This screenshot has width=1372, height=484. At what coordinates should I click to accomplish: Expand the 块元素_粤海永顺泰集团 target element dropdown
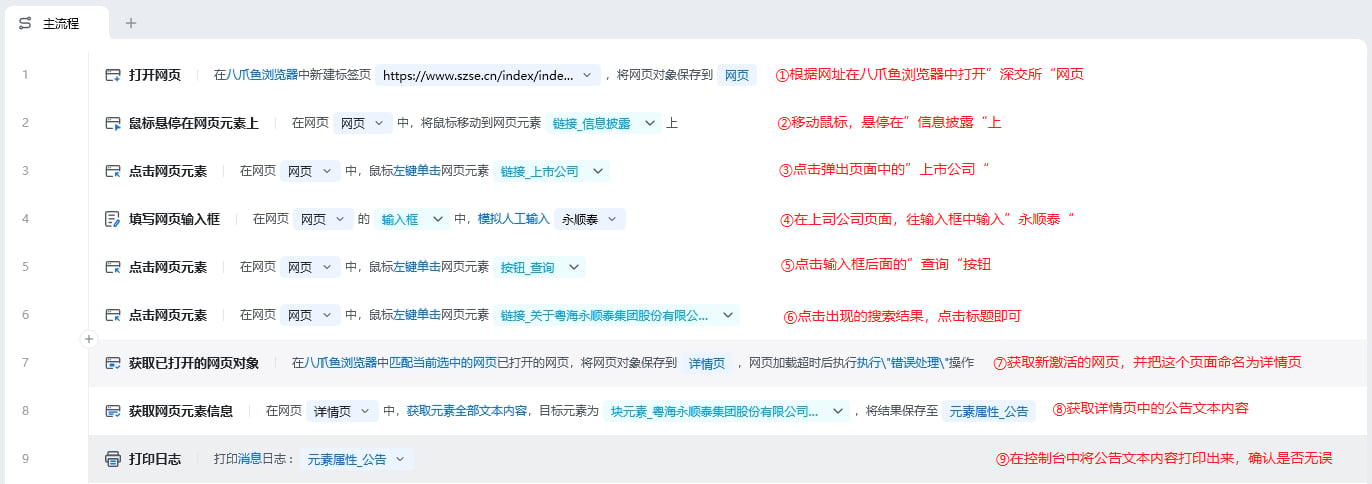click(727, 411)
